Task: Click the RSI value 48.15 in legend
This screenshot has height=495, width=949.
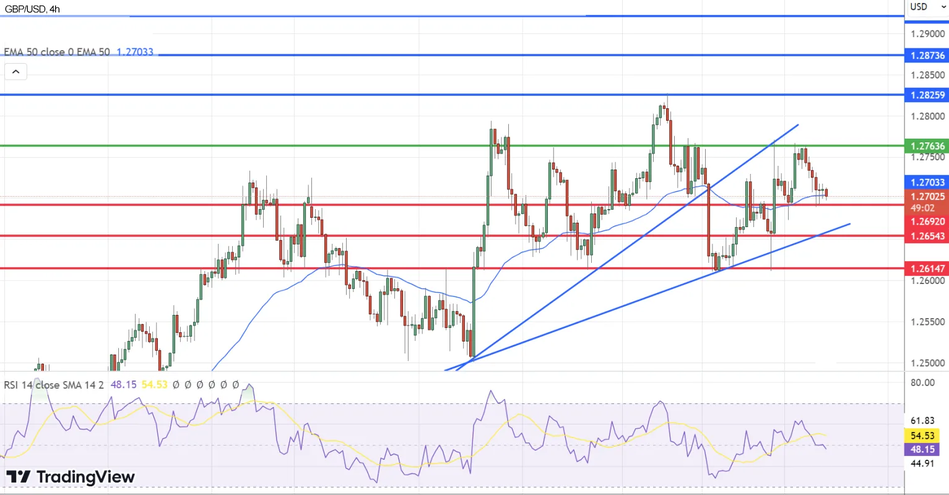Action: coord(123,385)
